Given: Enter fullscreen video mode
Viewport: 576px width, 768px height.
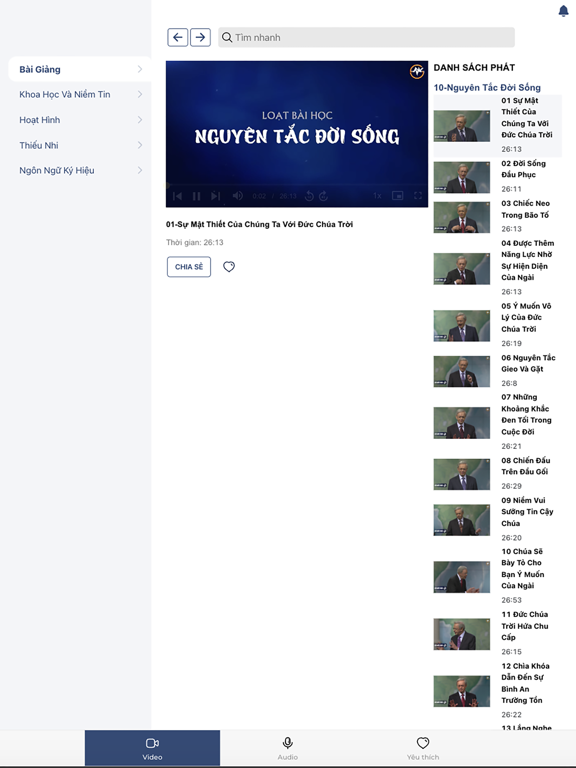Looking at the screenshot, I should point(418,196).
